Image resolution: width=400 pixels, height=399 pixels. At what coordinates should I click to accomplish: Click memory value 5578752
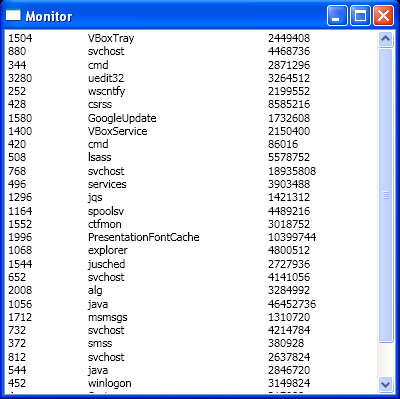point(289,157)
